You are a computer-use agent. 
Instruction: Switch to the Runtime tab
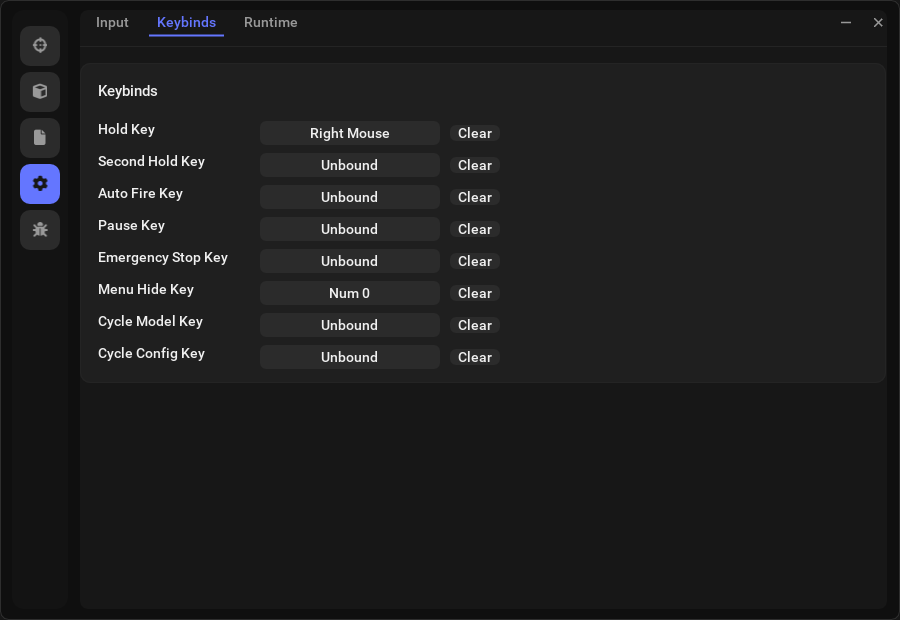[270, 22]
